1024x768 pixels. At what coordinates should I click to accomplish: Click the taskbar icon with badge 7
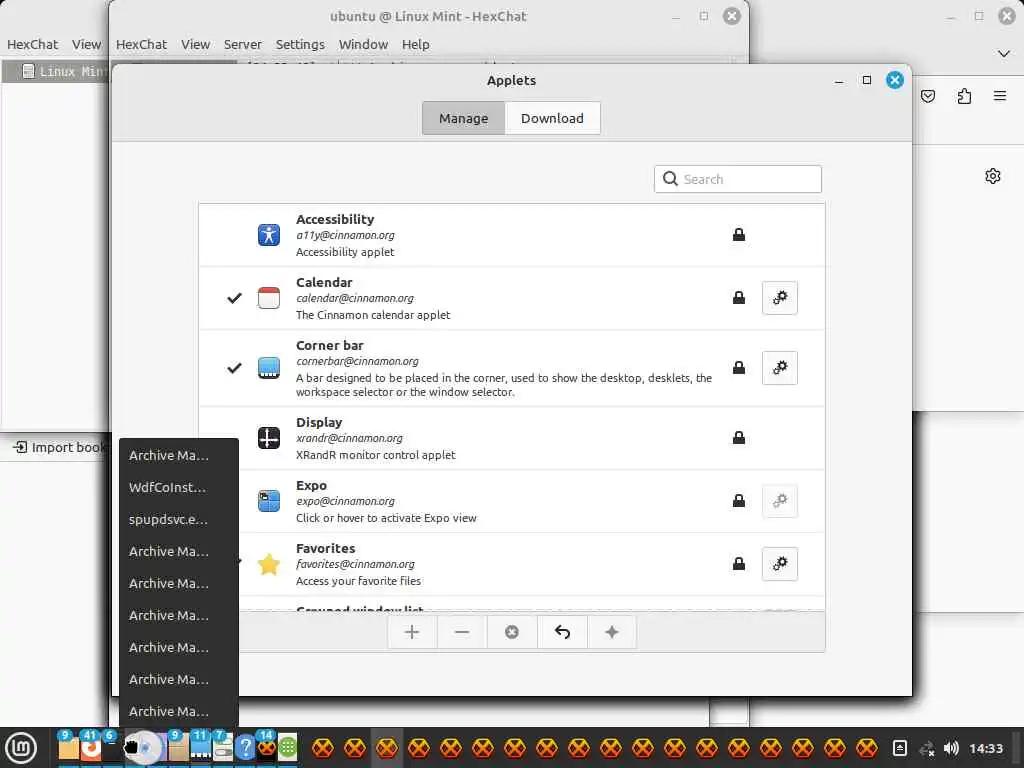[x=222, y=746]
